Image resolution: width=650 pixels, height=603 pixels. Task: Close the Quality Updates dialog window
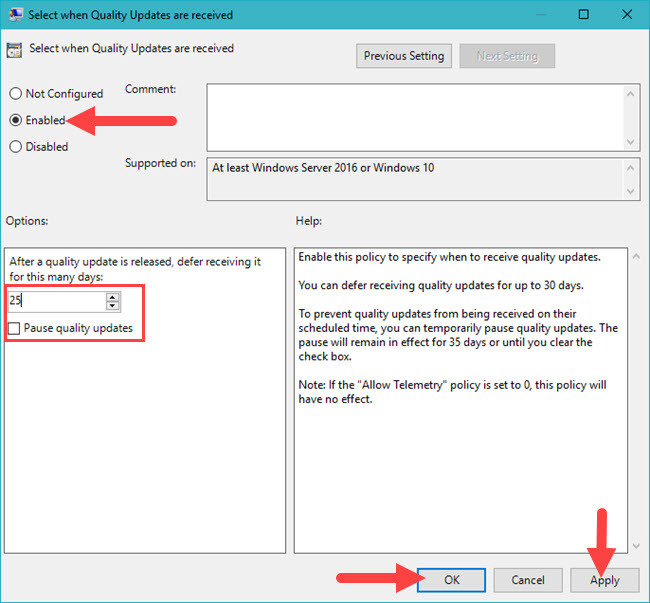coord(627,15)
